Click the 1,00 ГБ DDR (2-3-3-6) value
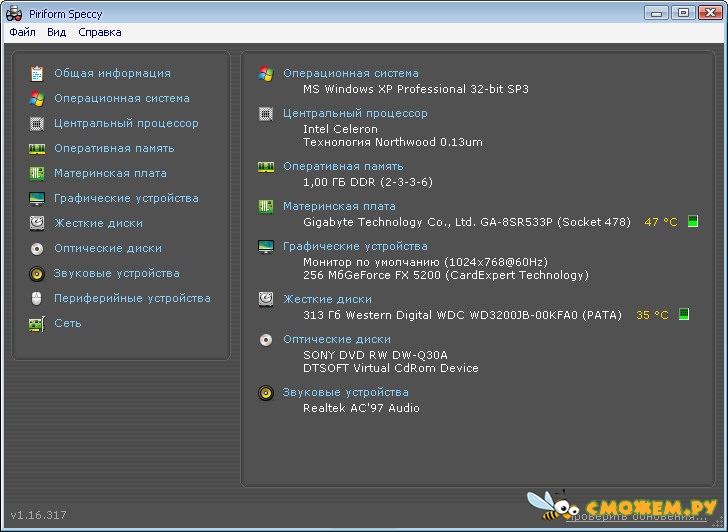The image size is (728, 532). [368, 182]
